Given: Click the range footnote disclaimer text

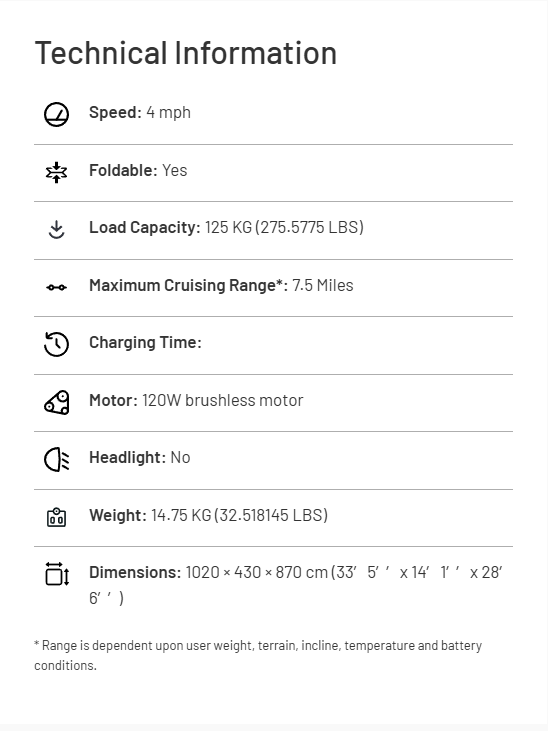Looking at the screenshot, I should [x=258, y=655].
